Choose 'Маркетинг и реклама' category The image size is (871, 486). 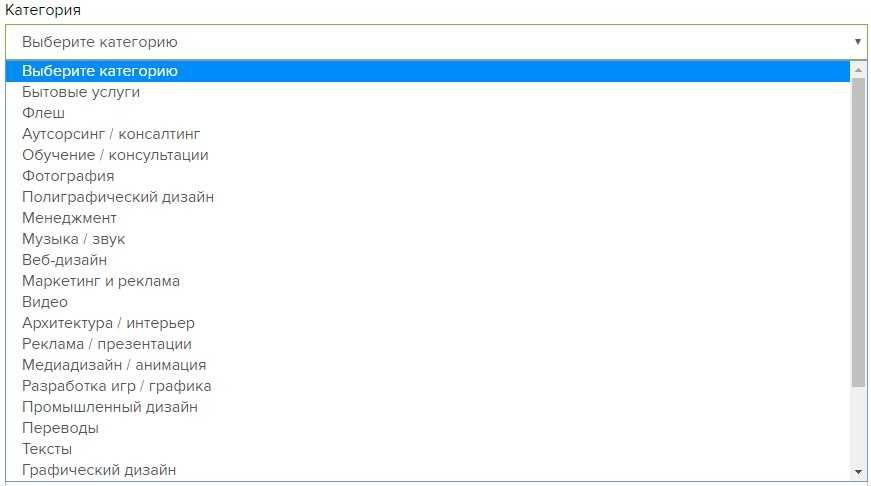[x=101, y=281]
